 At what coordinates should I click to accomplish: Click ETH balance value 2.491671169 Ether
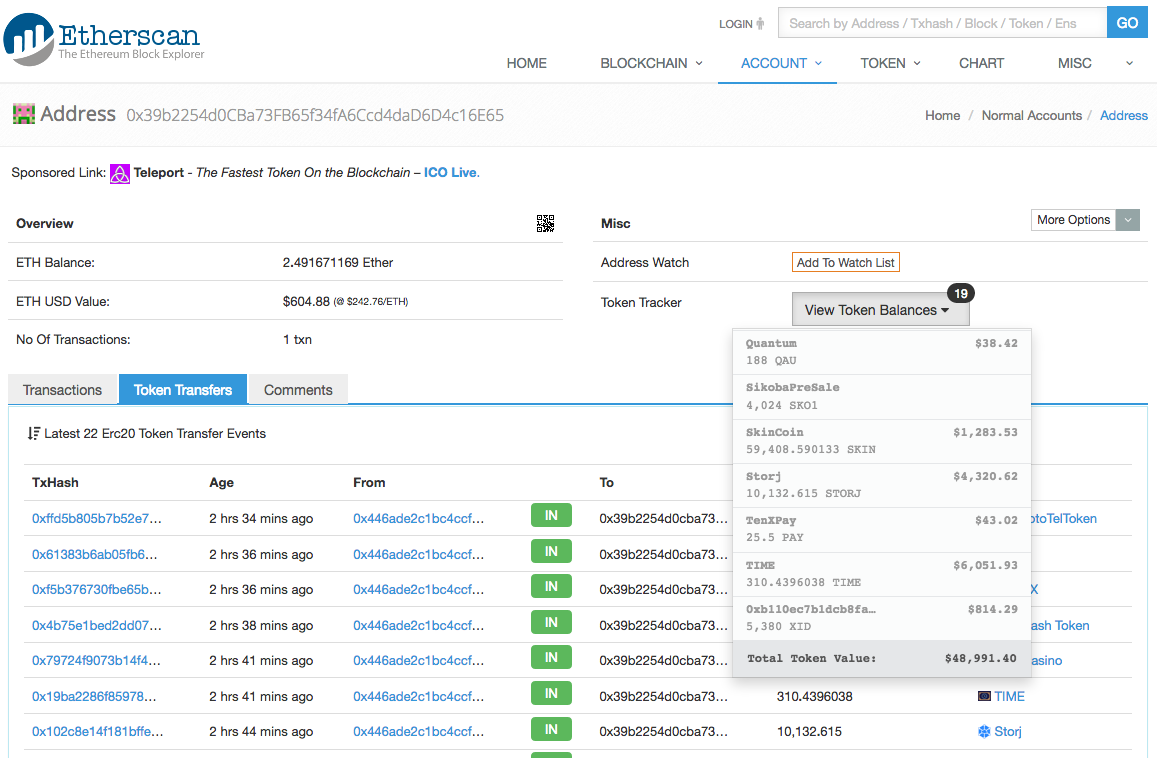(338, 263)
